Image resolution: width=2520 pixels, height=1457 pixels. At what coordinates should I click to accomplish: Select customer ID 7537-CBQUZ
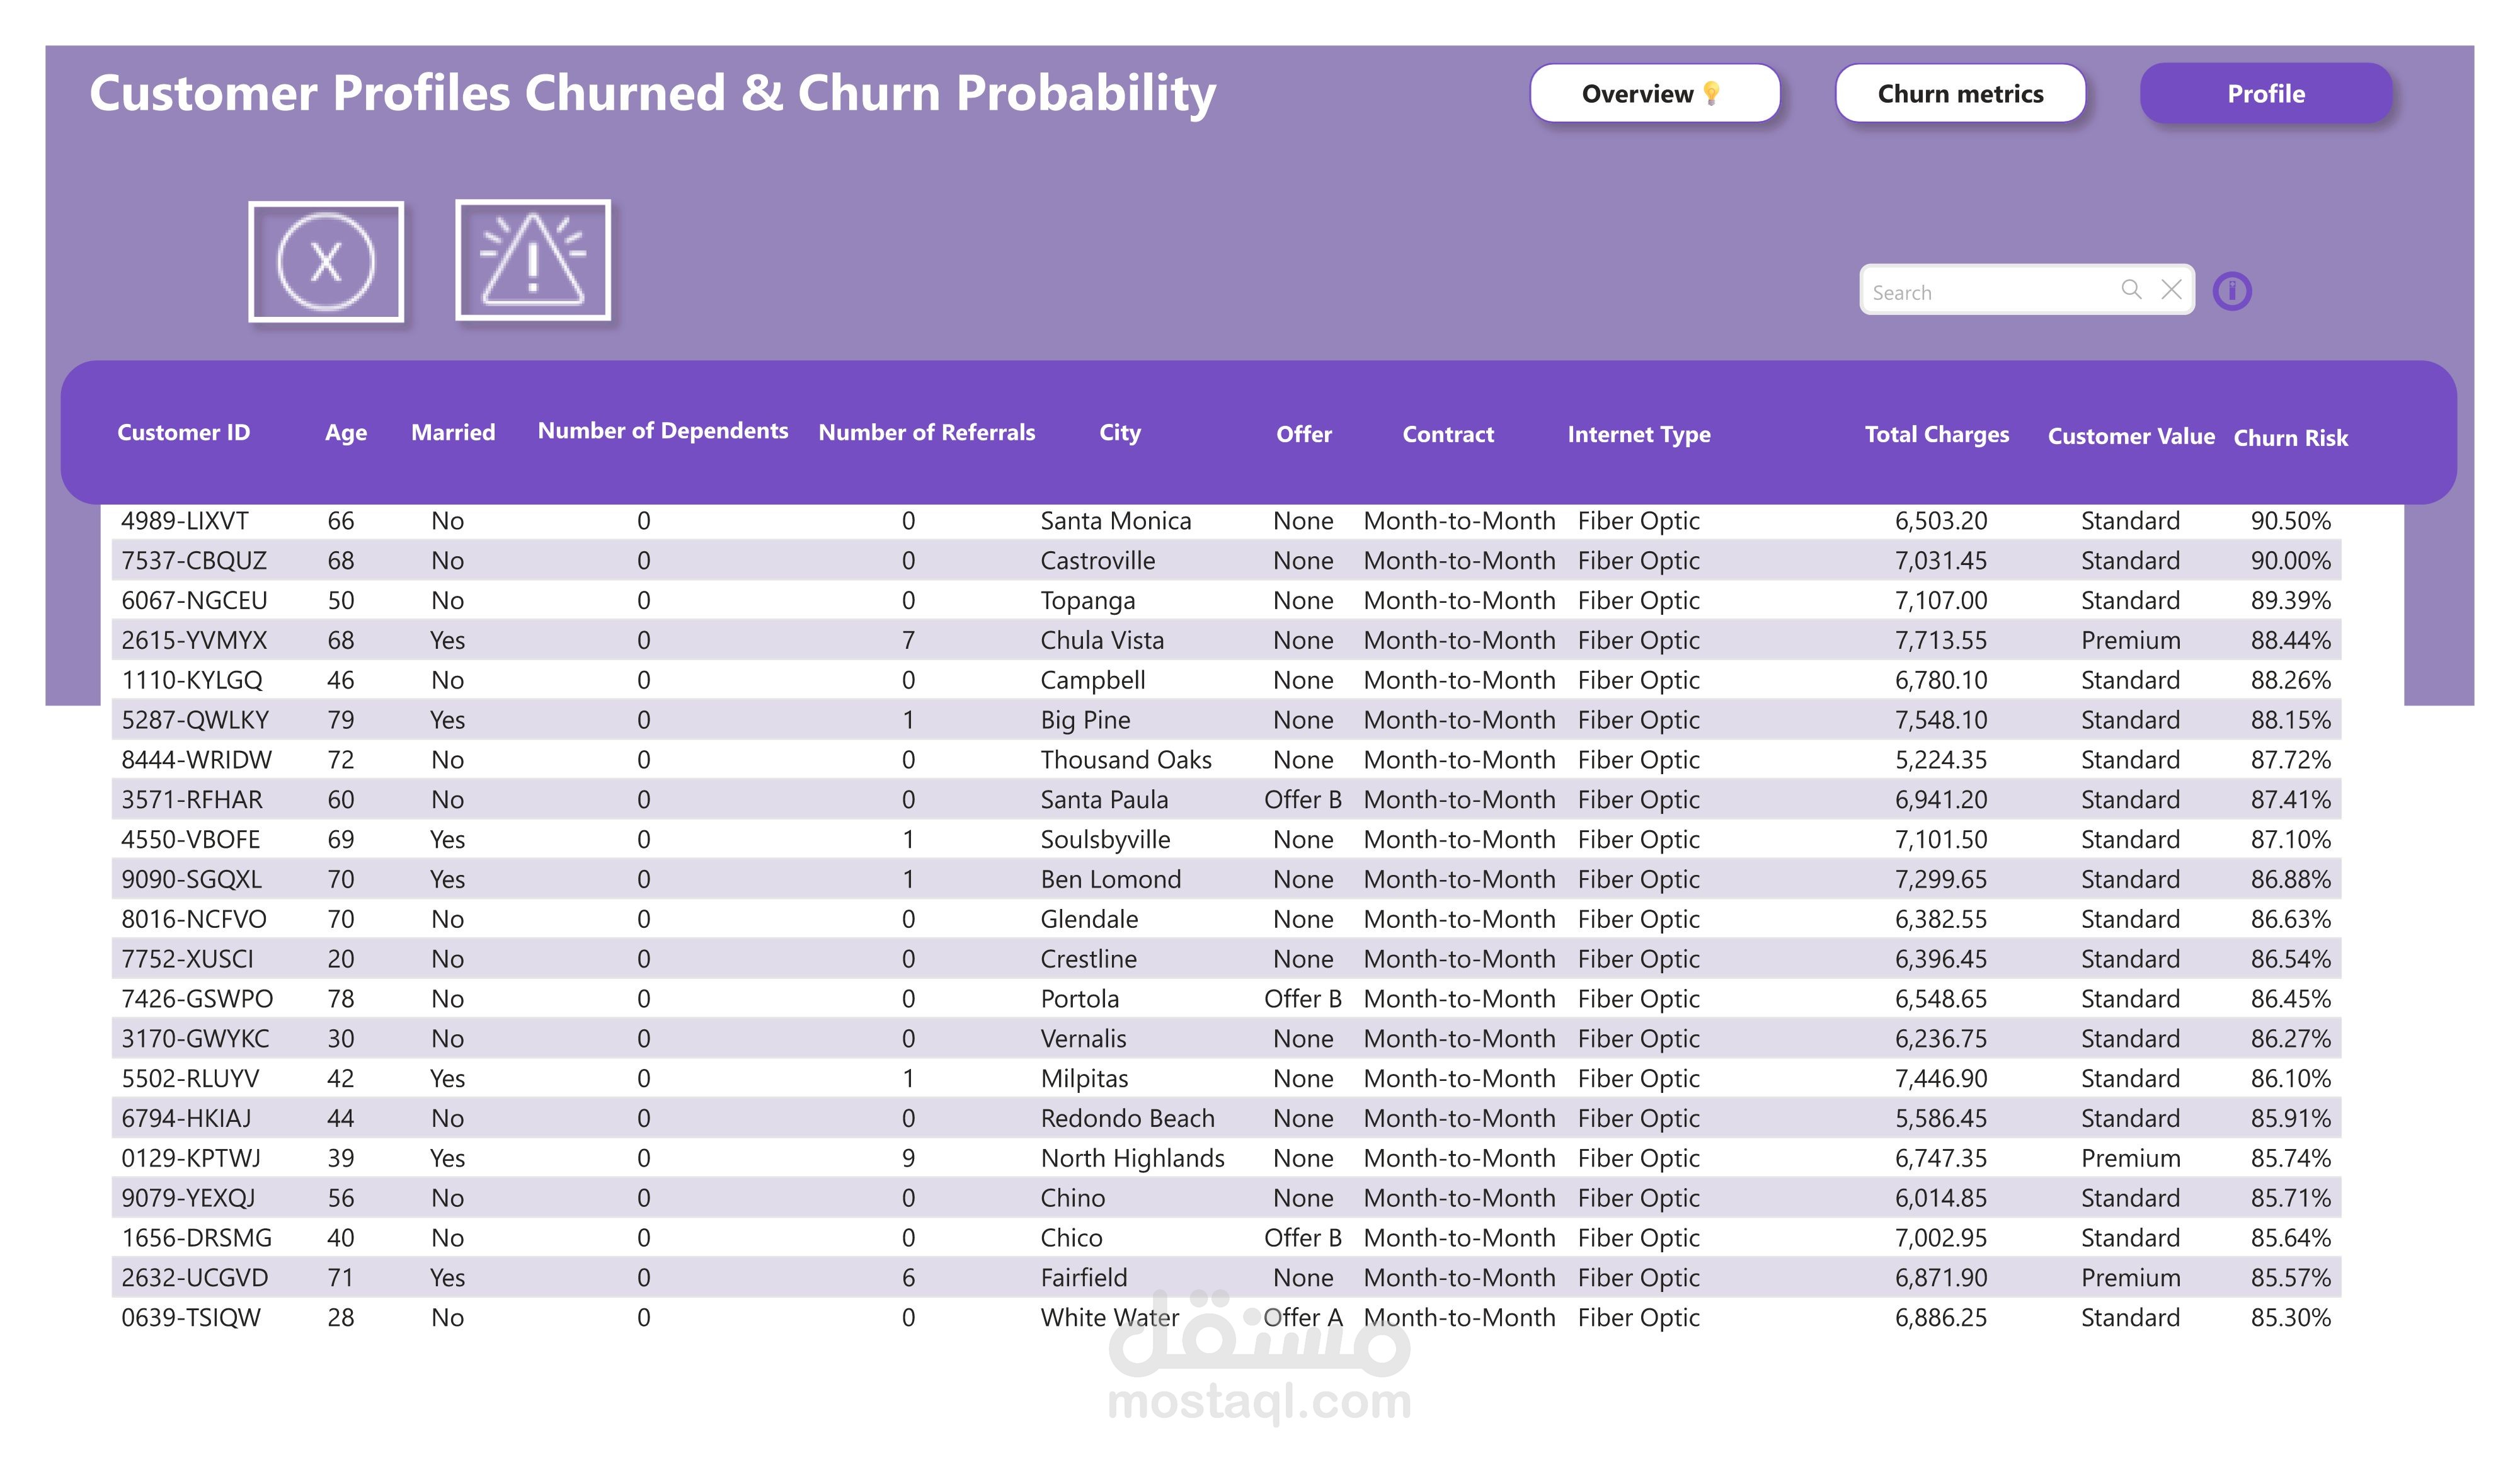click(194, 561)
